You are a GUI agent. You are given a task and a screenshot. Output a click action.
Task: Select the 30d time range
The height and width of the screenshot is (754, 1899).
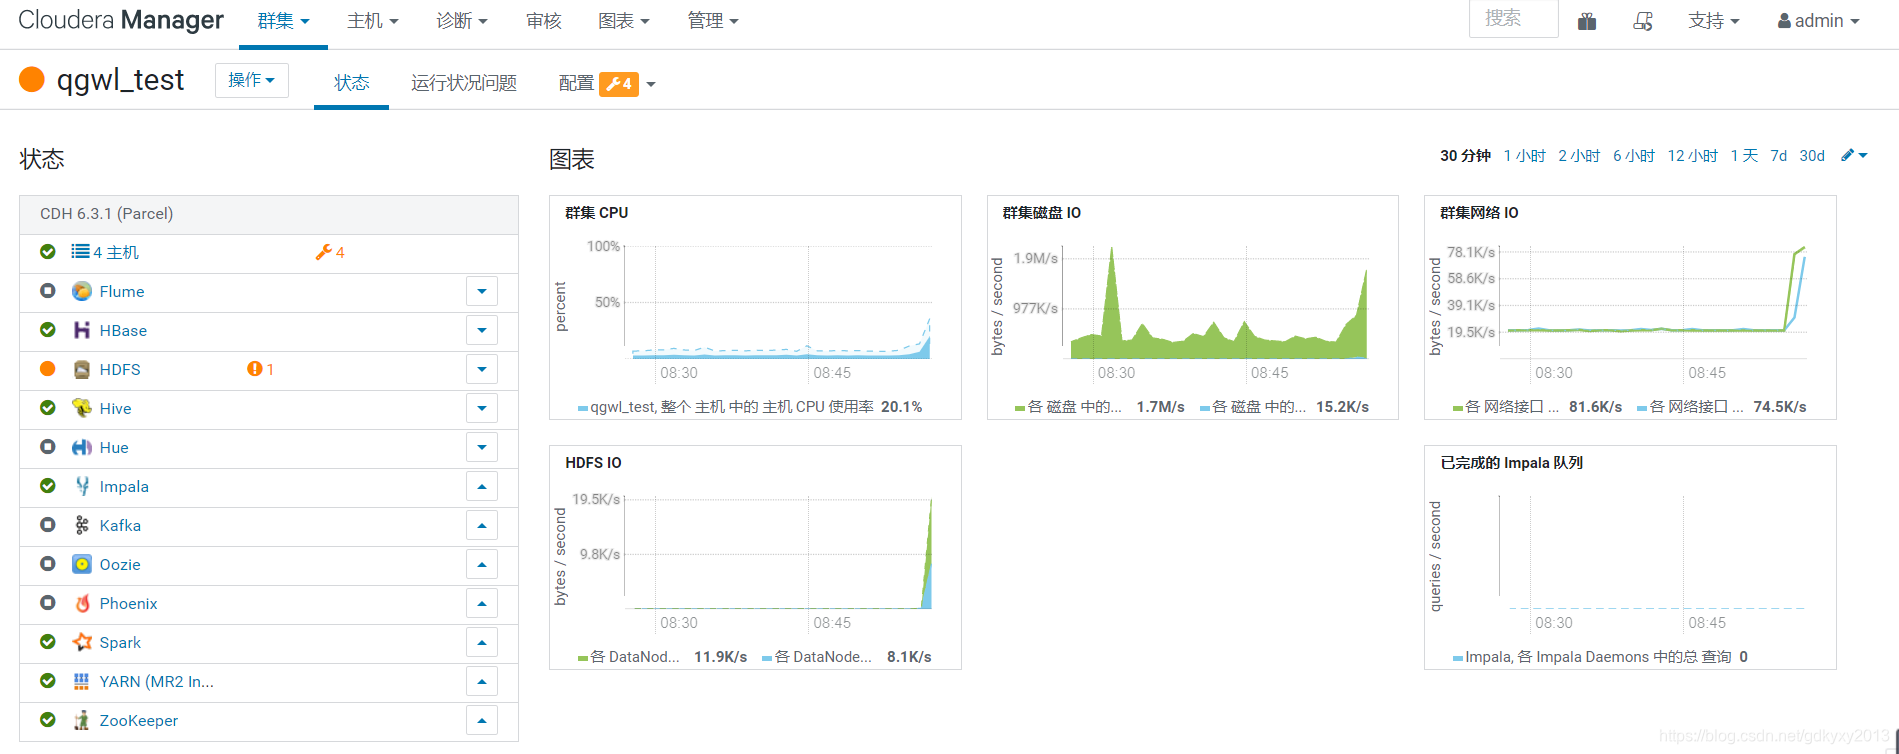[x=1812, y=156]
